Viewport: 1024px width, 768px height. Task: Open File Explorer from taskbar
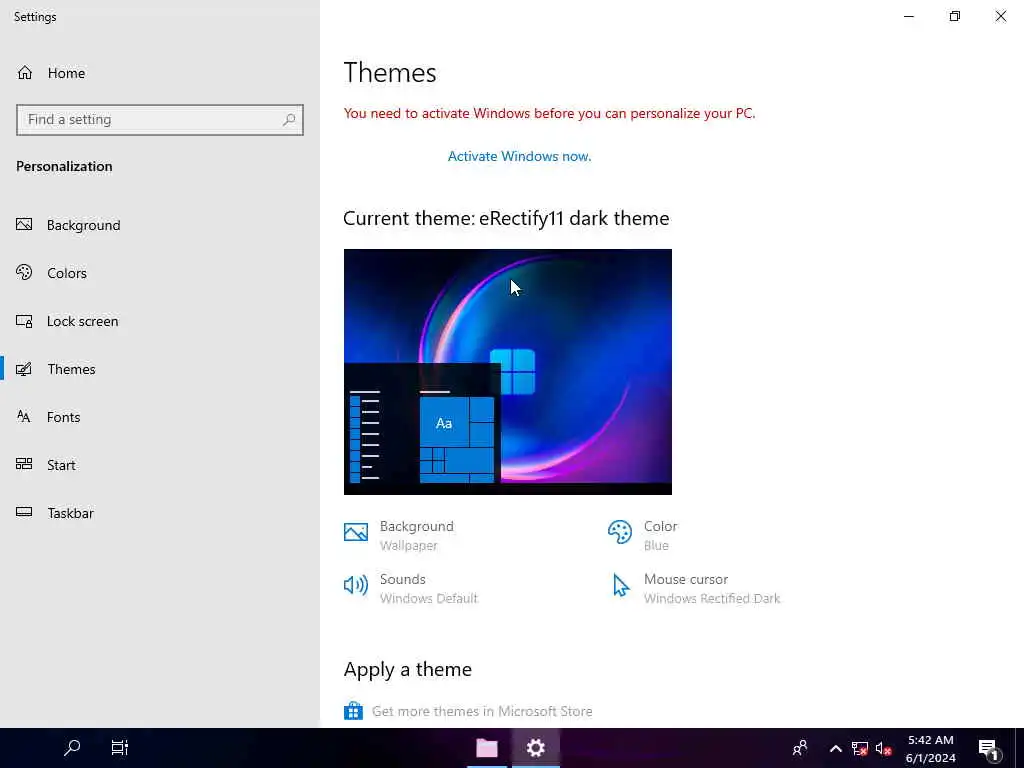487,748
